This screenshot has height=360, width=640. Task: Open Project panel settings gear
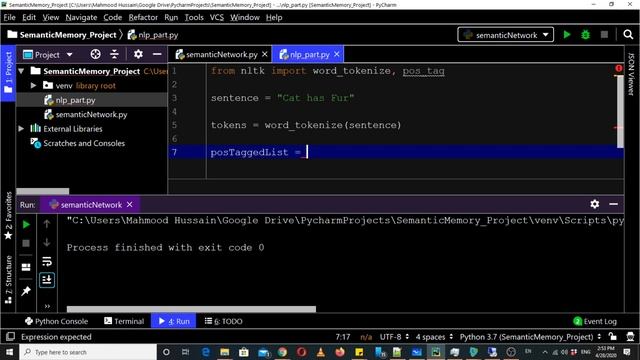(x=138, y=54)
